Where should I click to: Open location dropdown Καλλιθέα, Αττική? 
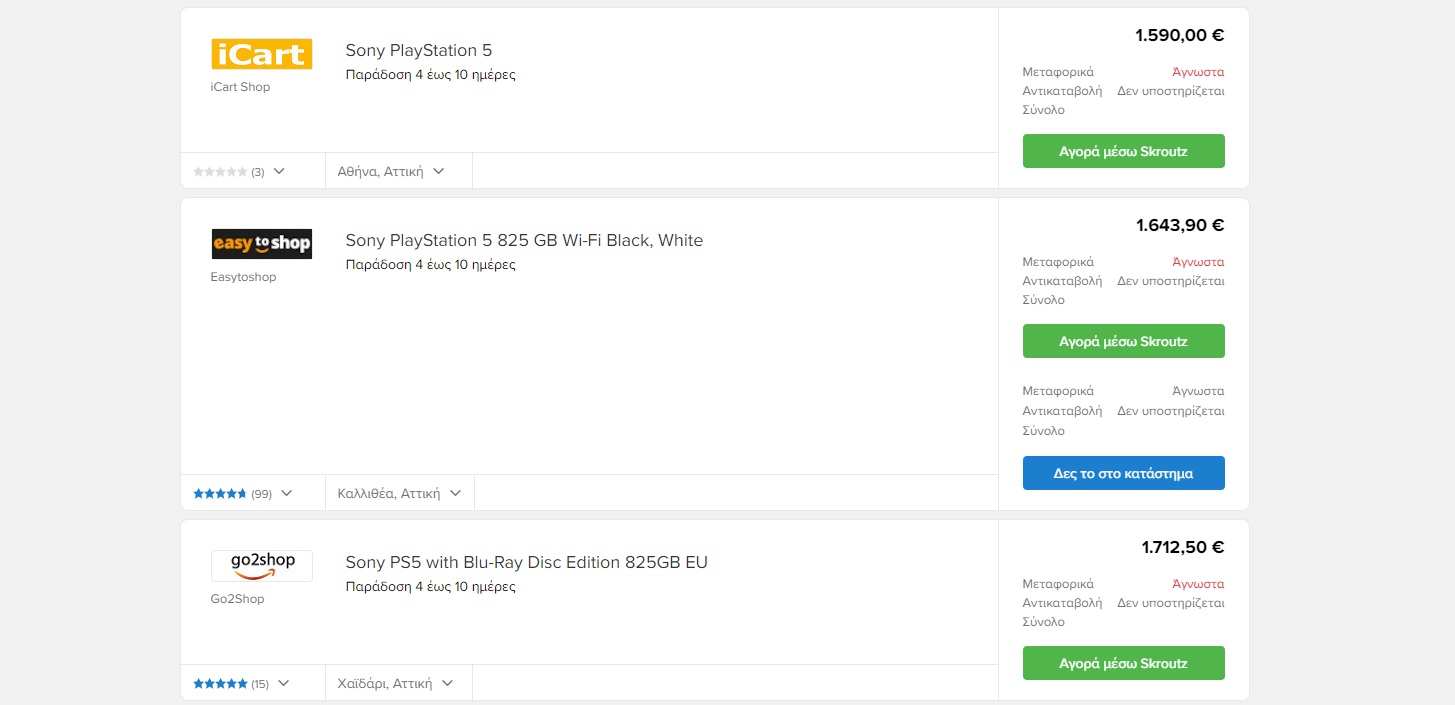click(x=399, y=493)
